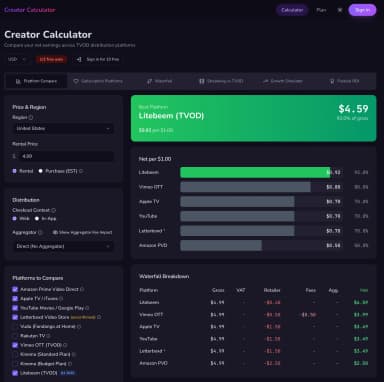Click Letterboxd Video Store info icon
This screenshot has width=384, height=382.
click(99, 317)
